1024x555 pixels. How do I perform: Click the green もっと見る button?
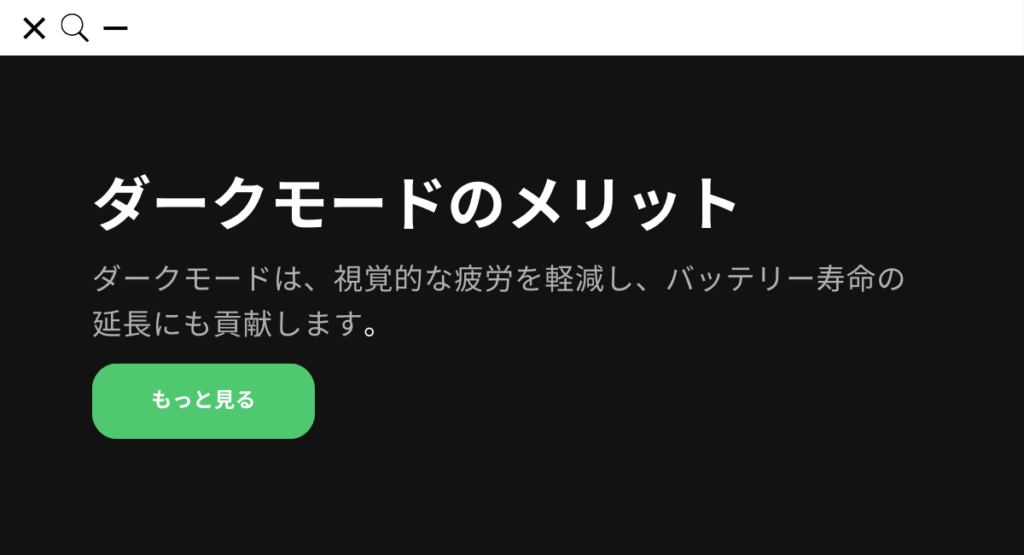click(x=203, y=401)
